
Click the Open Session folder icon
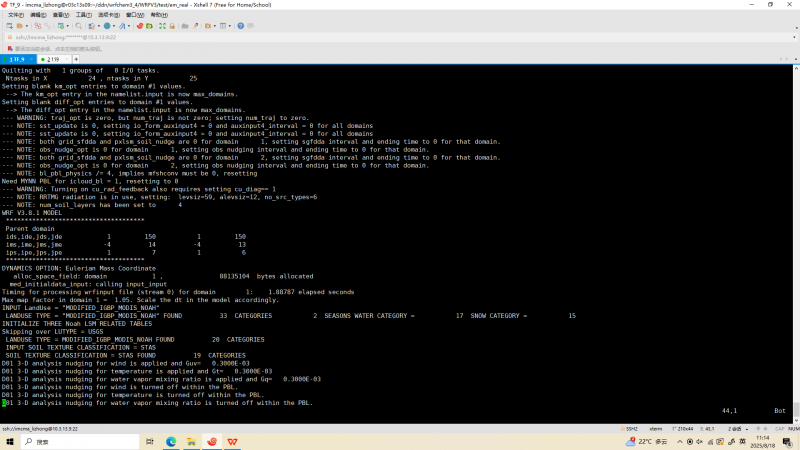(x=20, y=25)
